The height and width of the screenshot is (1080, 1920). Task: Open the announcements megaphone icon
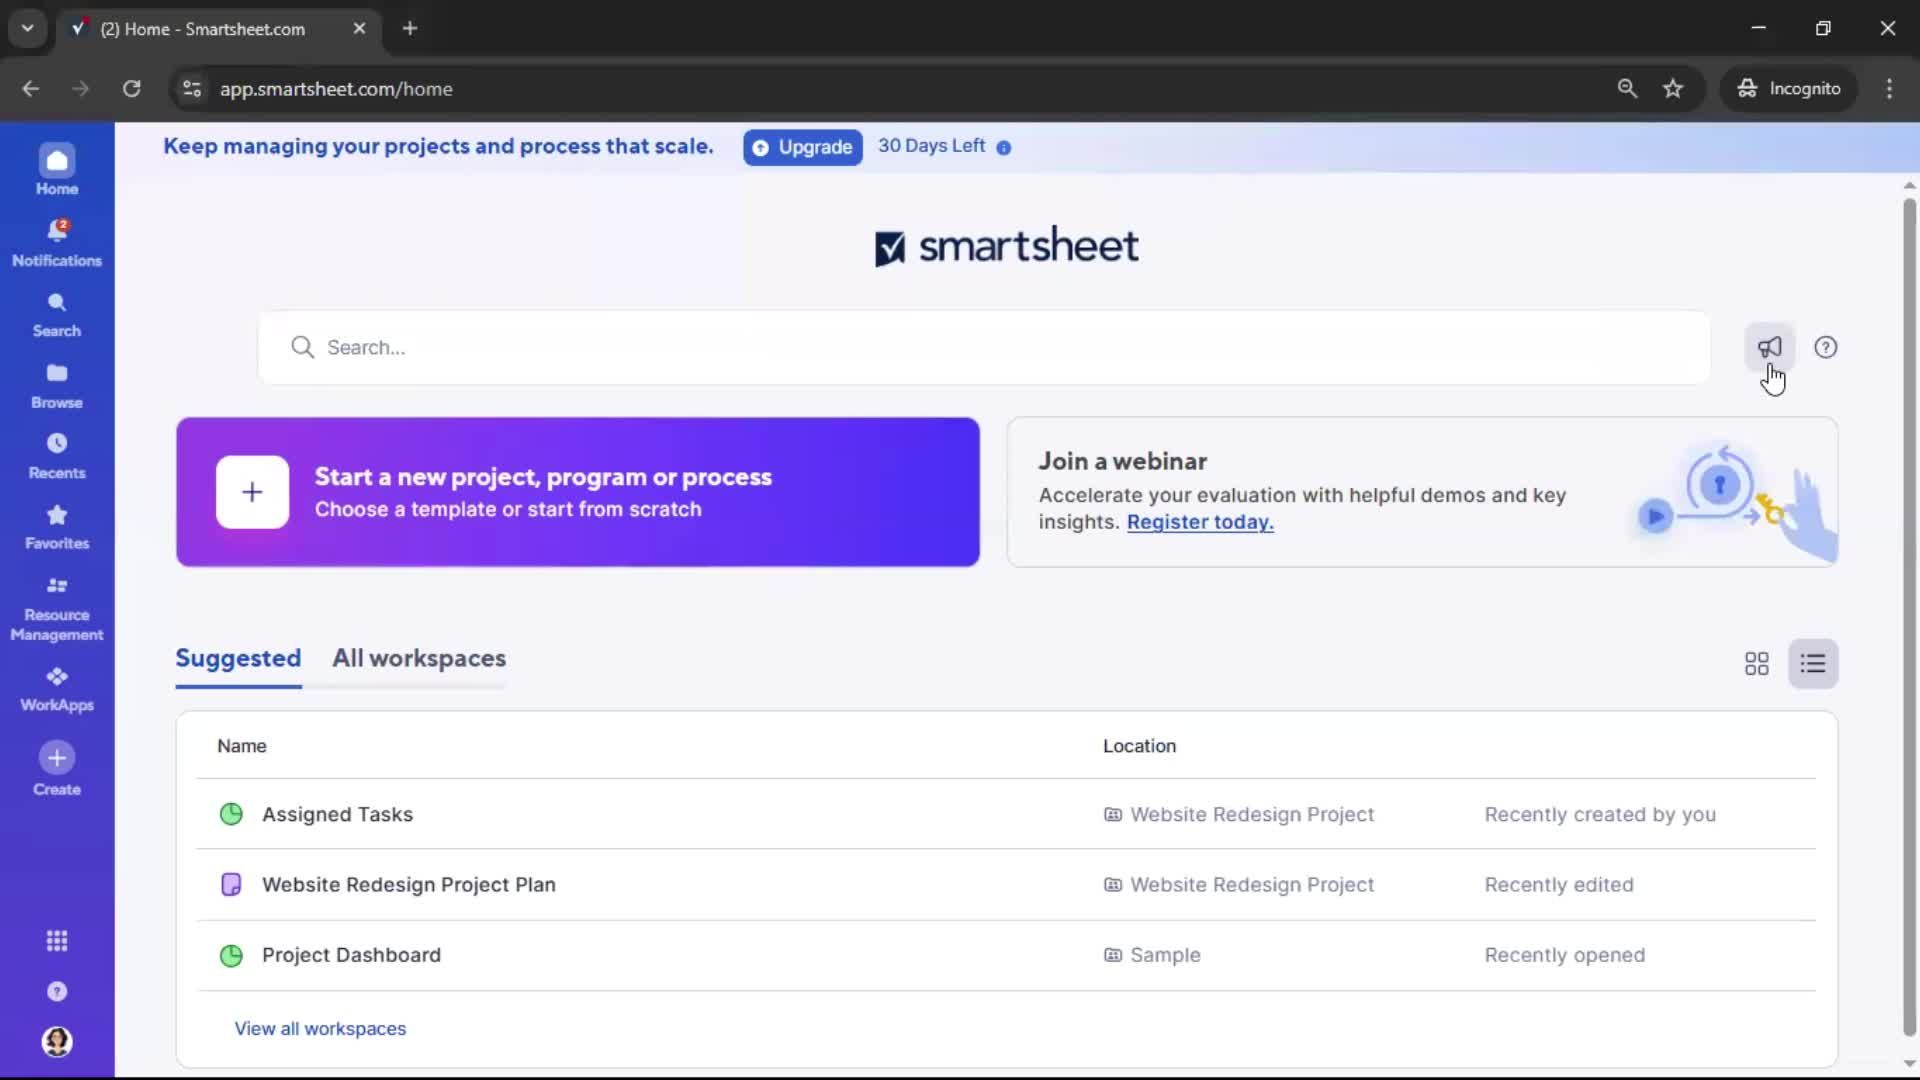click(1769, 347)
